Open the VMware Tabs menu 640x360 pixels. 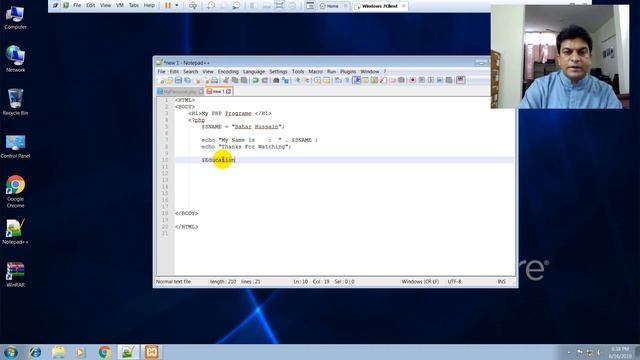(x=134, y=5)
